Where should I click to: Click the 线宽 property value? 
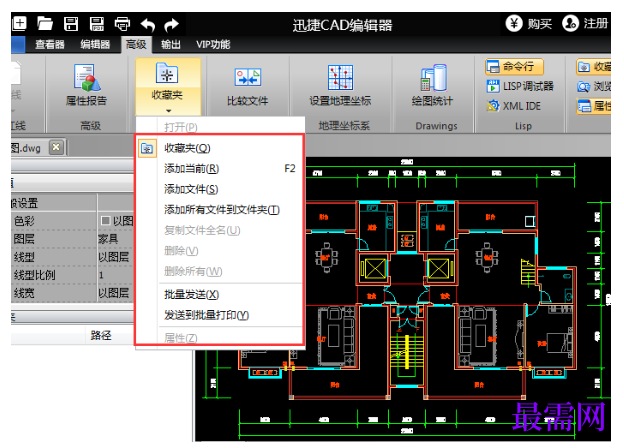click(116, 293)
